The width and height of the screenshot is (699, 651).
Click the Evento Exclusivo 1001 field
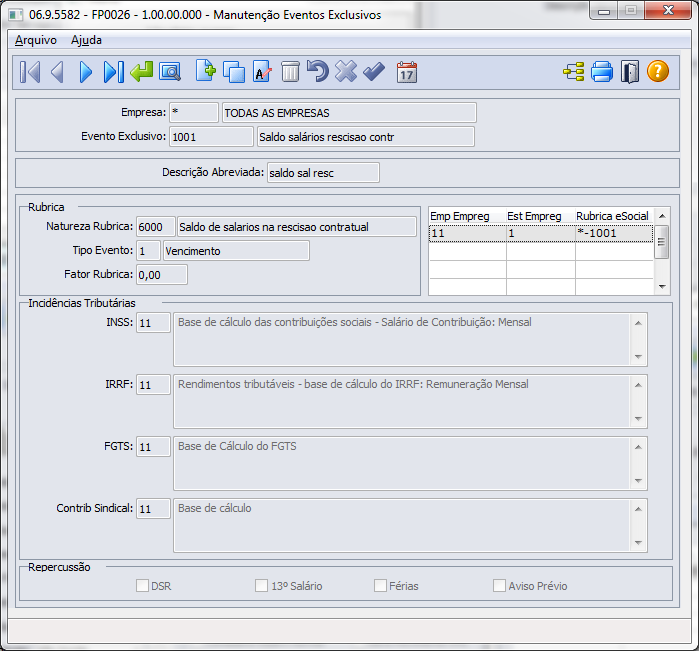(x=211, y=136)
